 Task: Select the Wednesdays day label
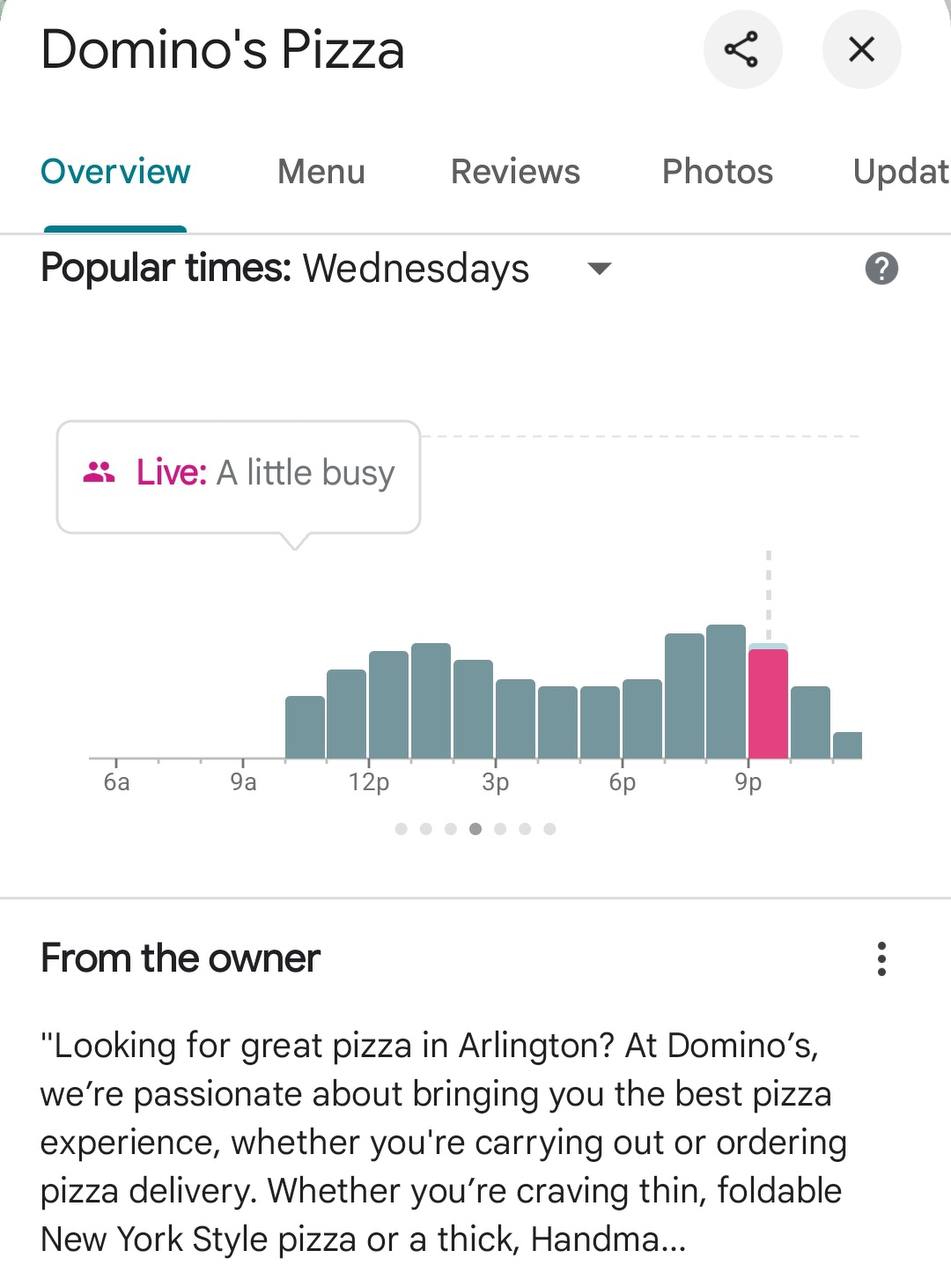[x=416, y=268]
